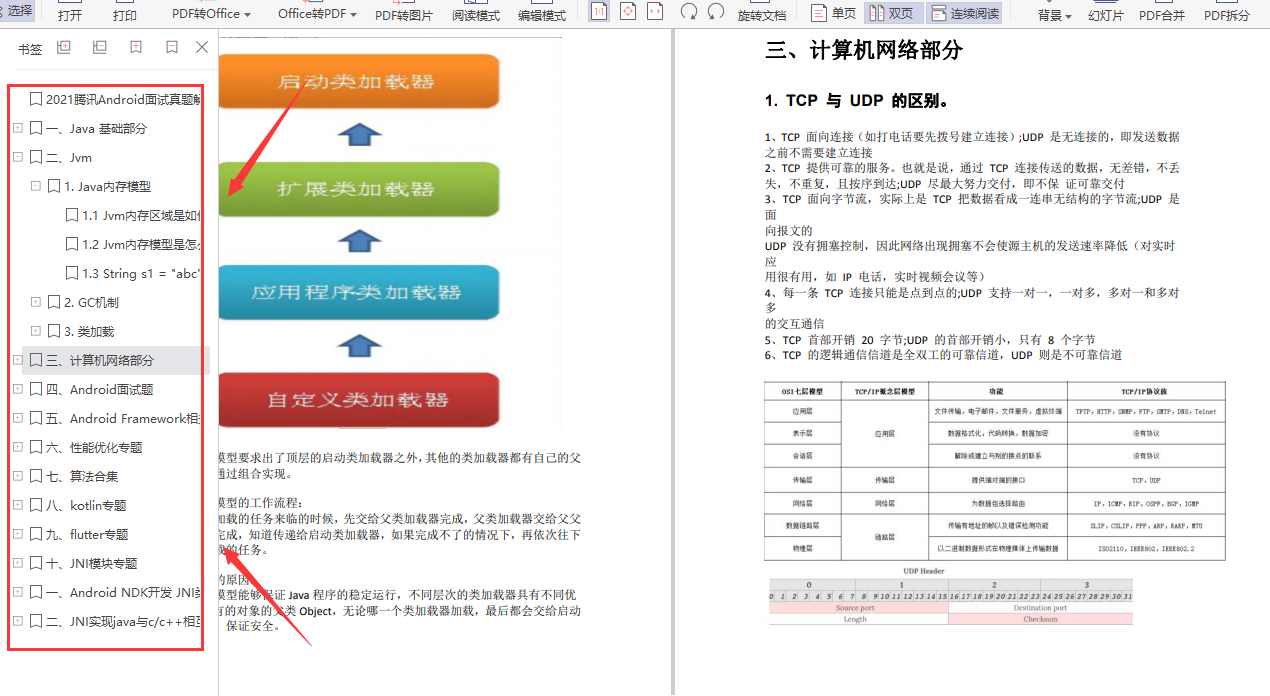
Task: Select the 二、JNI实现java与c/c++ bookmark
Action: click(116, 621)
